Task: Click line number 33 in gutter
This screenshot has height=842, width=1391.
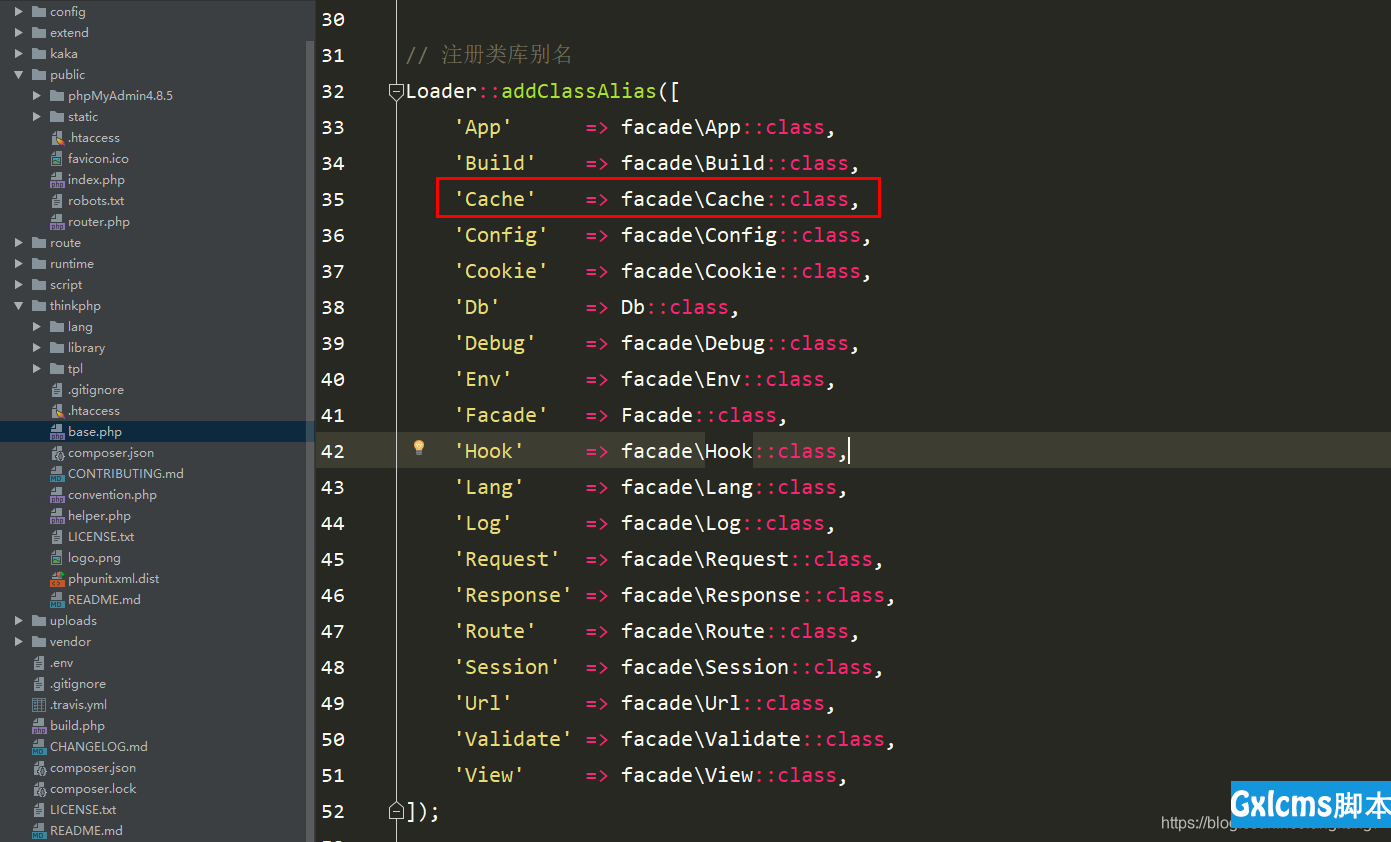Action: 333,127
